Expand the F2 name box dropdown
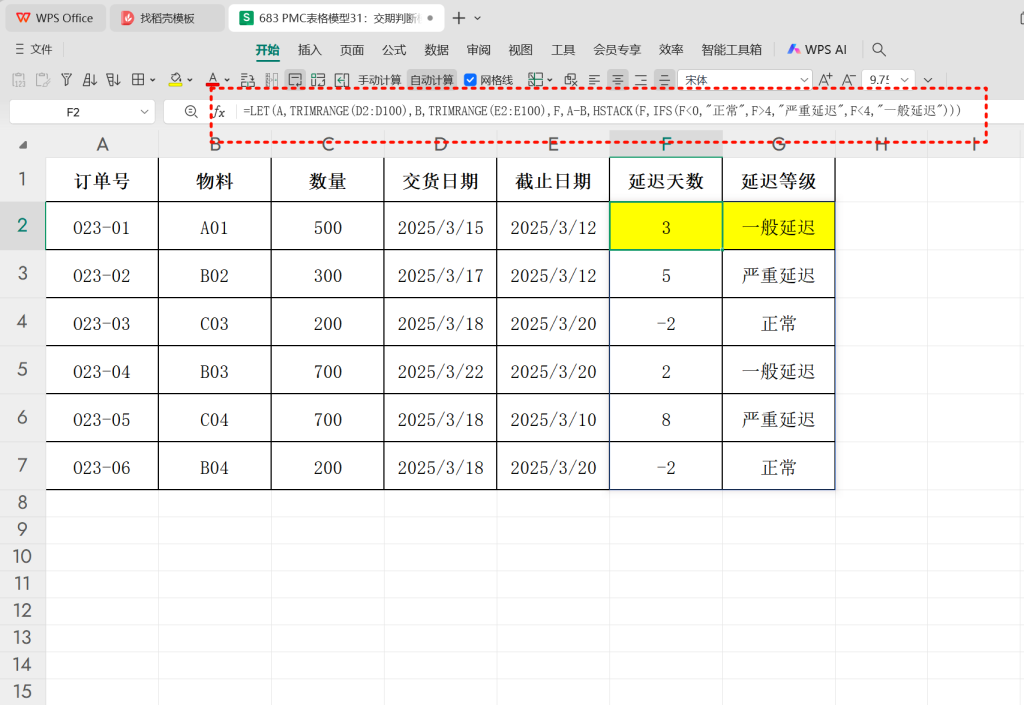 coord(144,112)
